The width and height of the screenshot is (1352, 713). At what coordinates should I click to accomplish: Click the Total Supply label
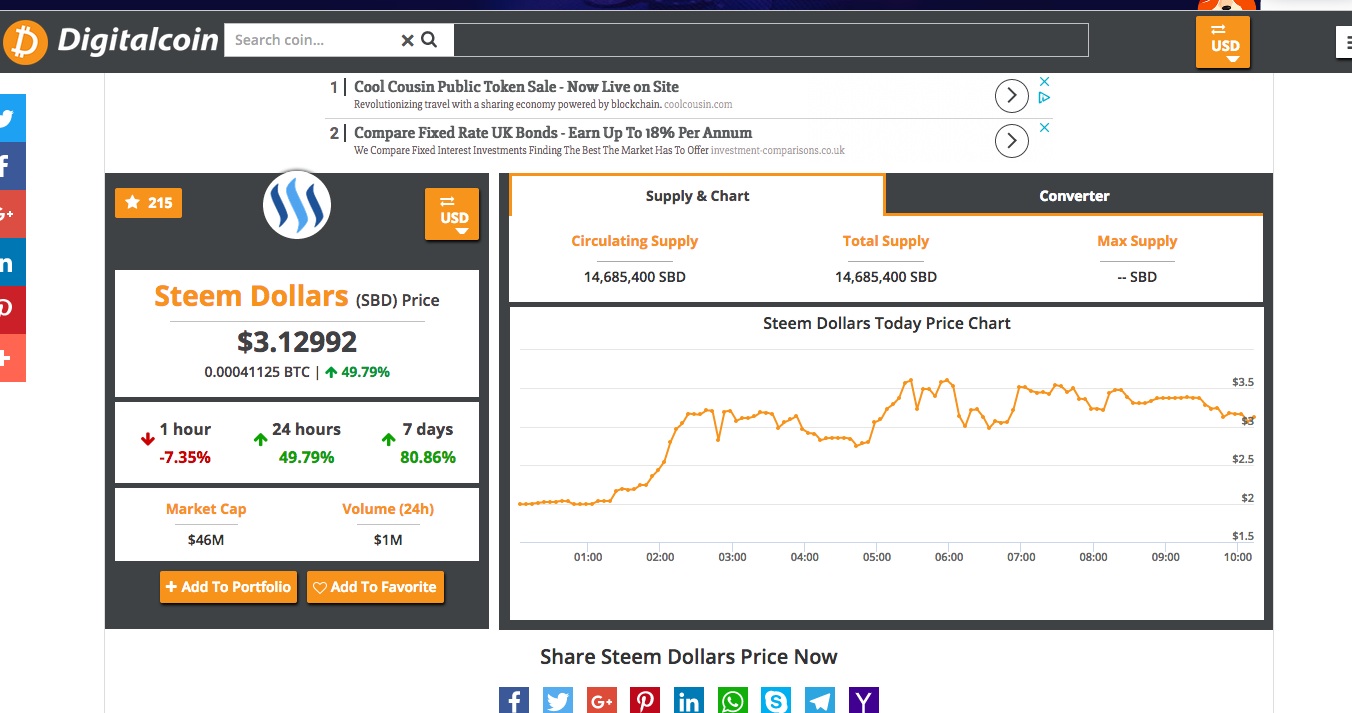coord(886,241)
